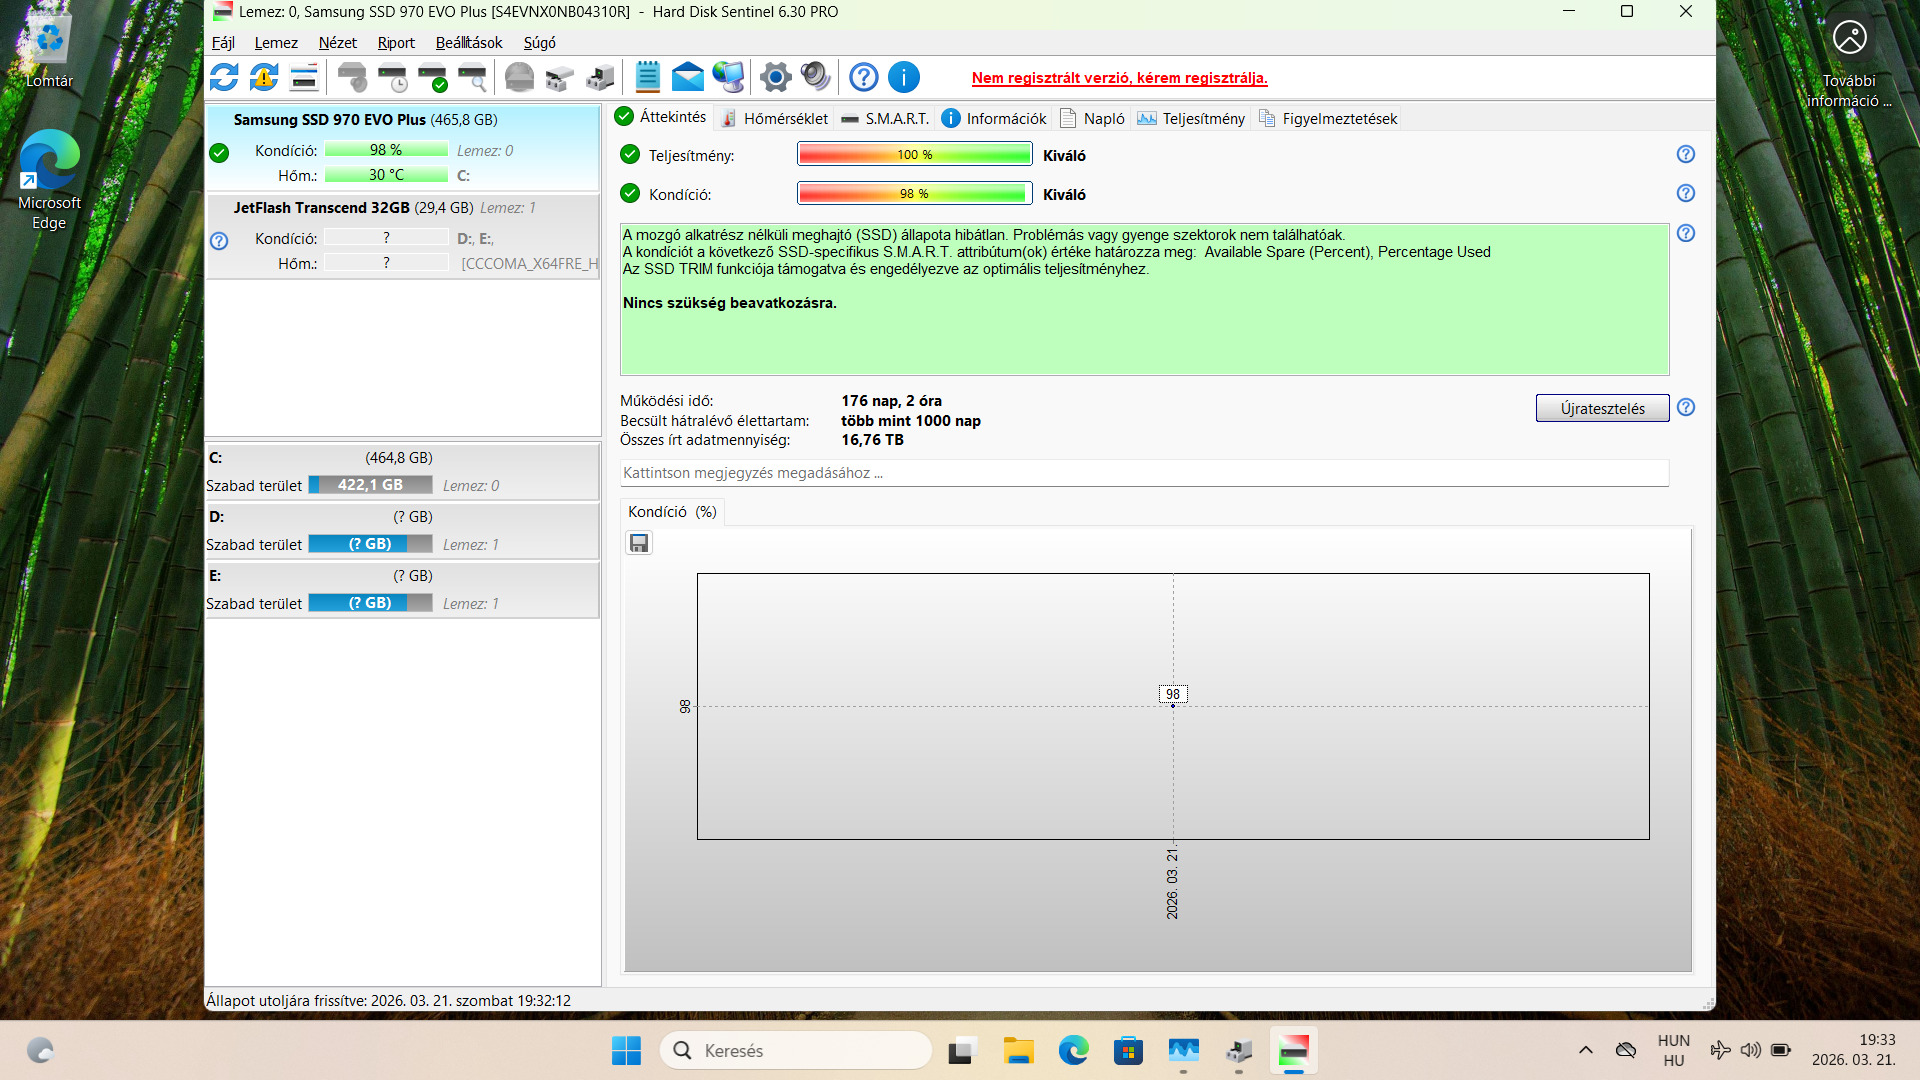
Task: Save the chart with floppy disk icon
Action: tap(639, 543)
